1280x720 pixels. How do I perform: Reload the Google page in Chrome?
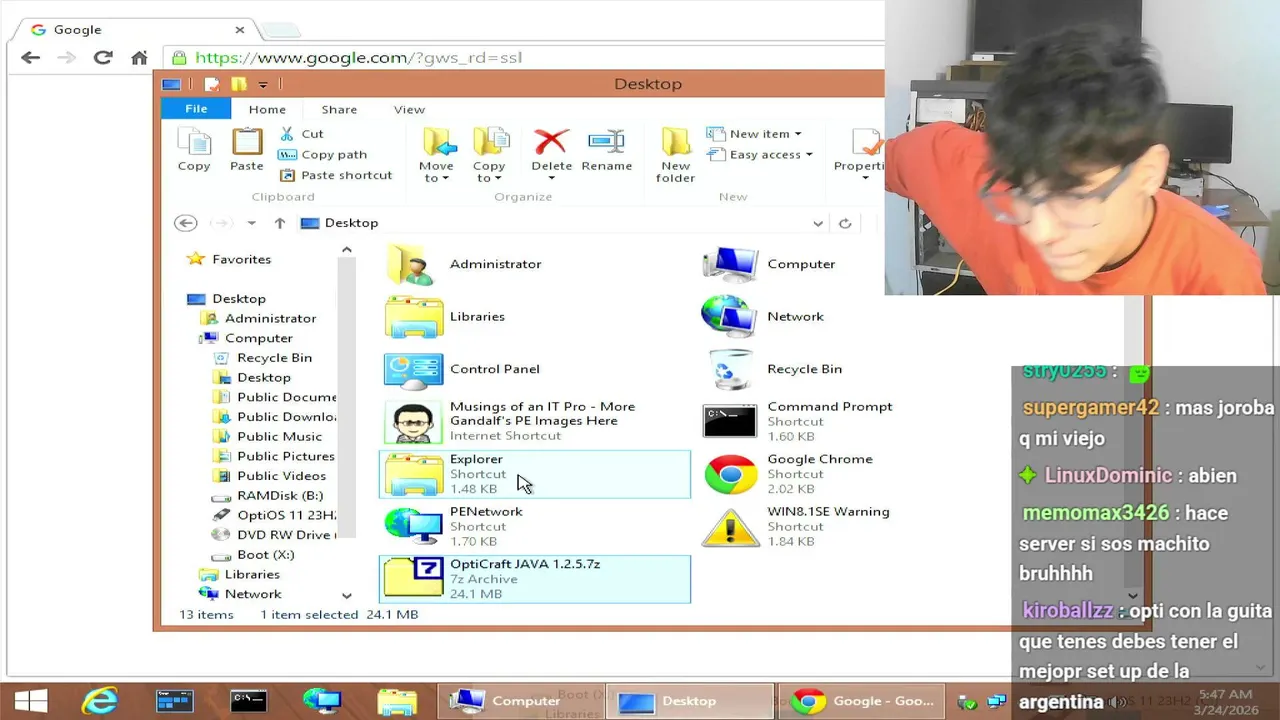tap(102, 58)
